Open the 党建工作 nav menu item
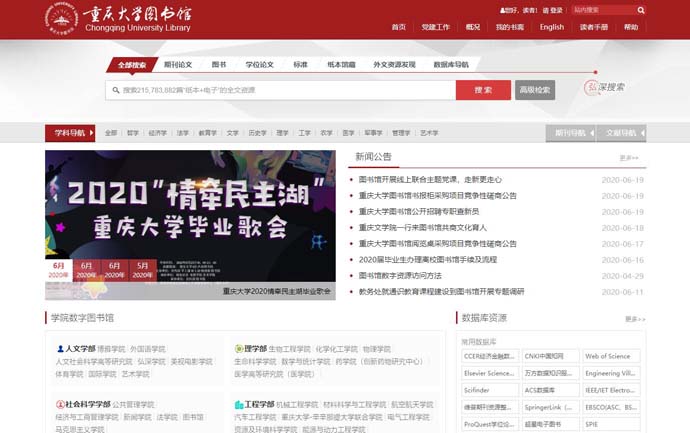Image resolution: width=690 pixels, height=433 pixels. 436,27
